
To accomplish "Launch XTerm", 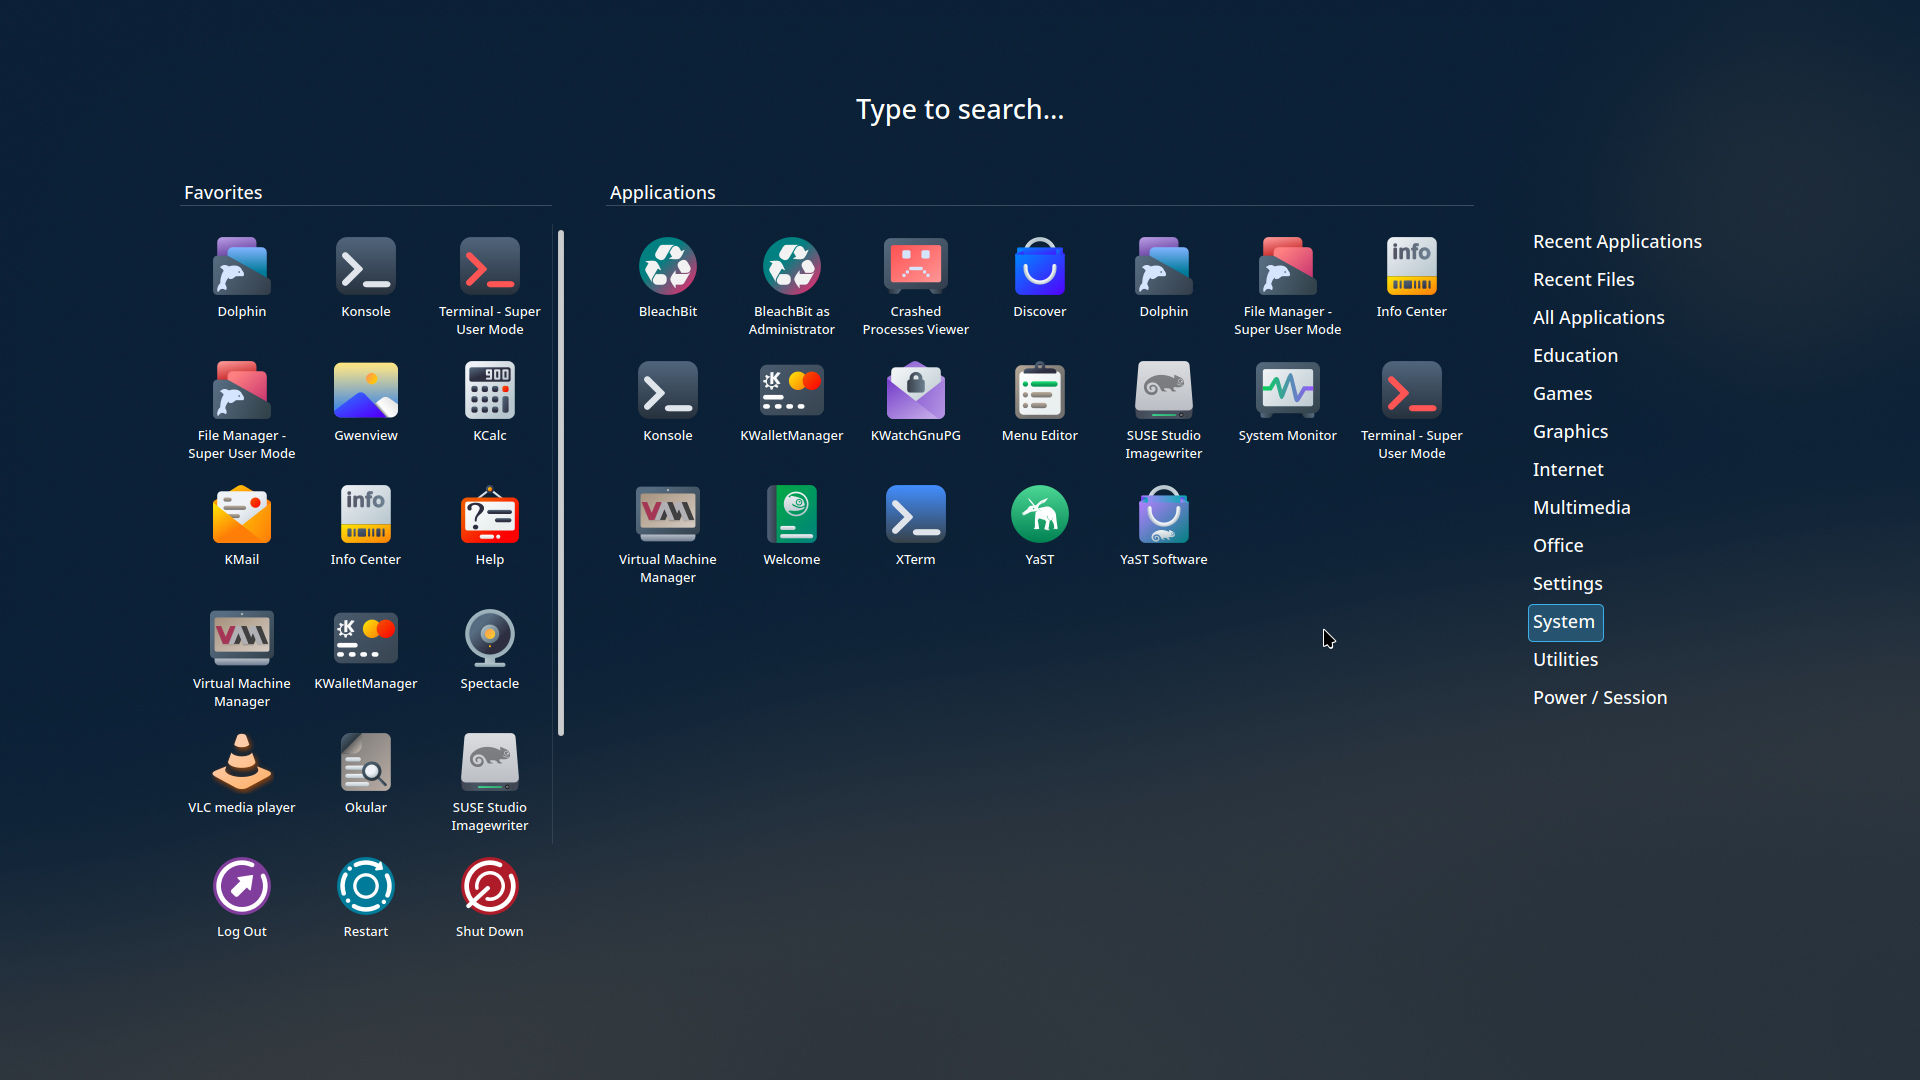I will pyautogui.click(x=916, y=526).
